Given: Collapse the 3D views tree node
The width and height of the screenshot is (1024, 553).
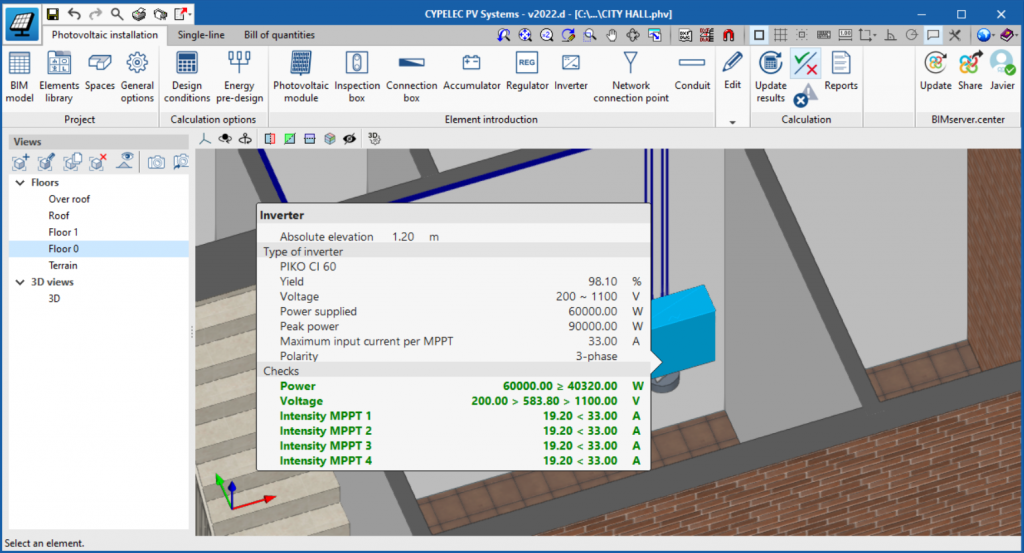Looking at the screenshot, I should [20, 282].
